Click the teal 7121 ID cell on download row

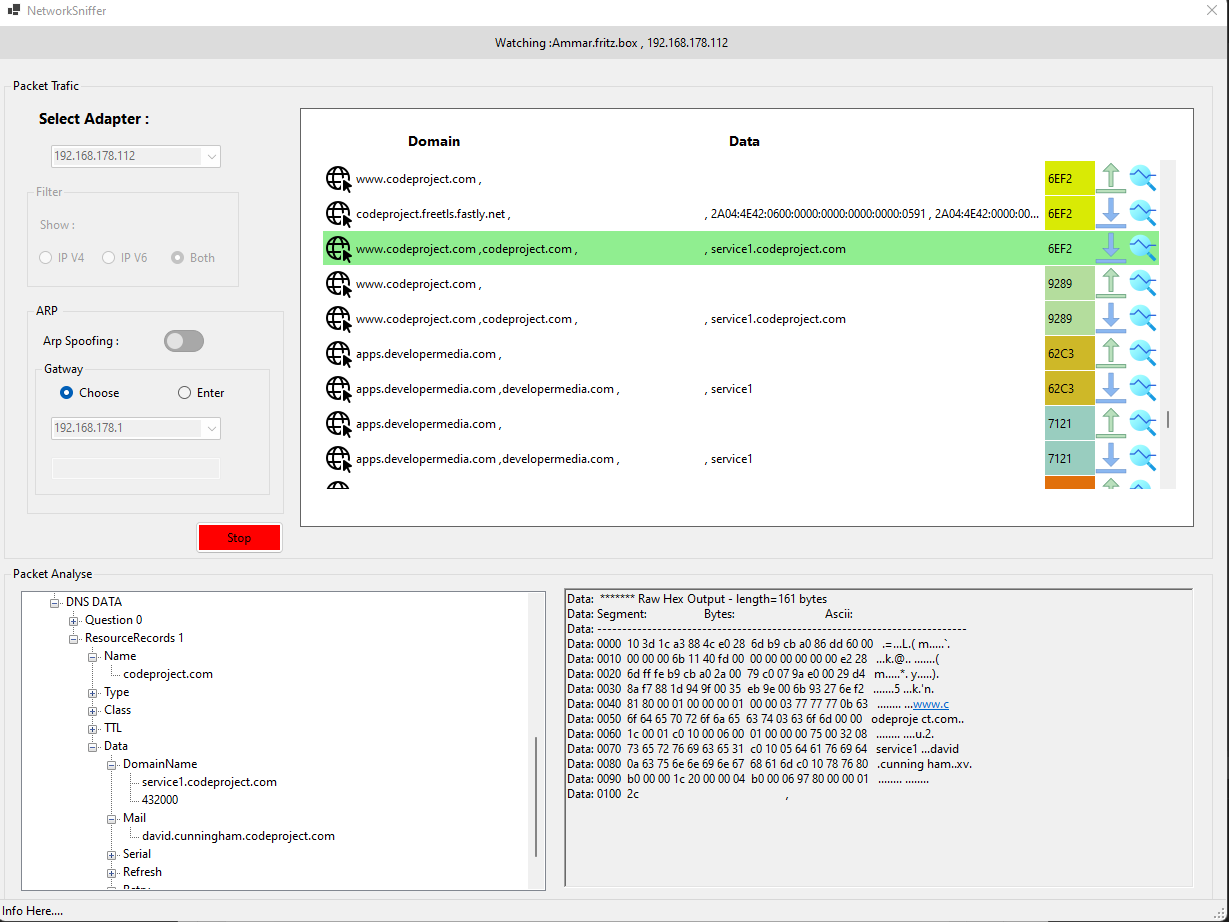tap(1070, 458)
